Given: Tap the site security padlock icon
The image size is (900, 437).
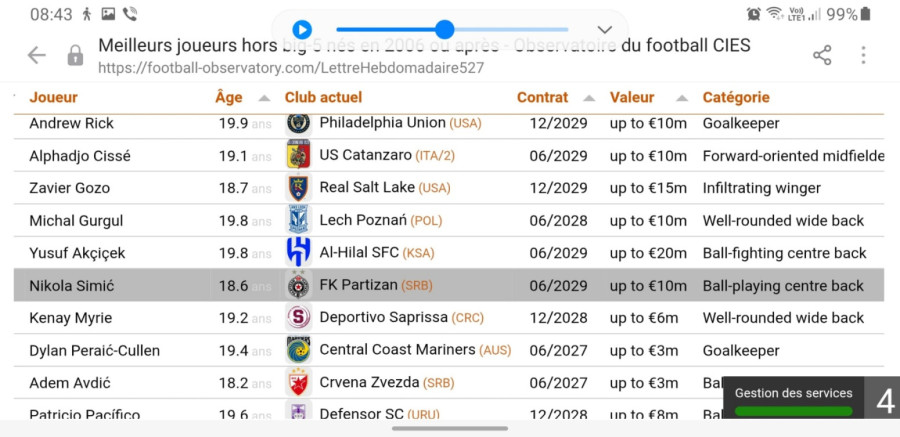Looking at the screenshot, I should [x=75, y=56].
